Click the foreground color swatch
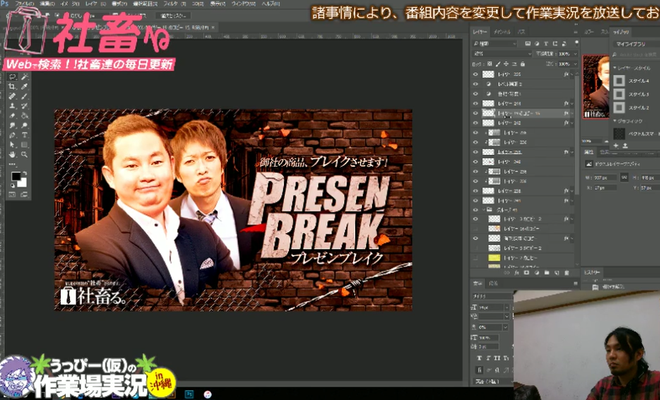Screen dimensions: 660x400 (15, 176)
